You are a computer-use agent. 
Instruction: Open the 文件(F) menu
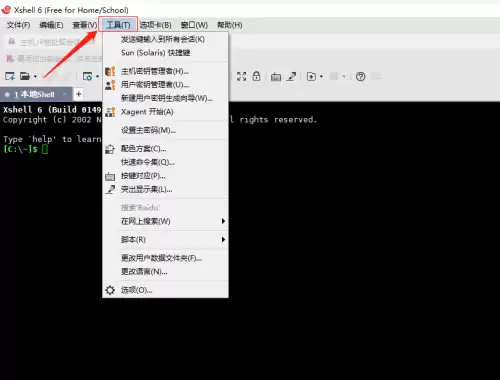point(18,25)
